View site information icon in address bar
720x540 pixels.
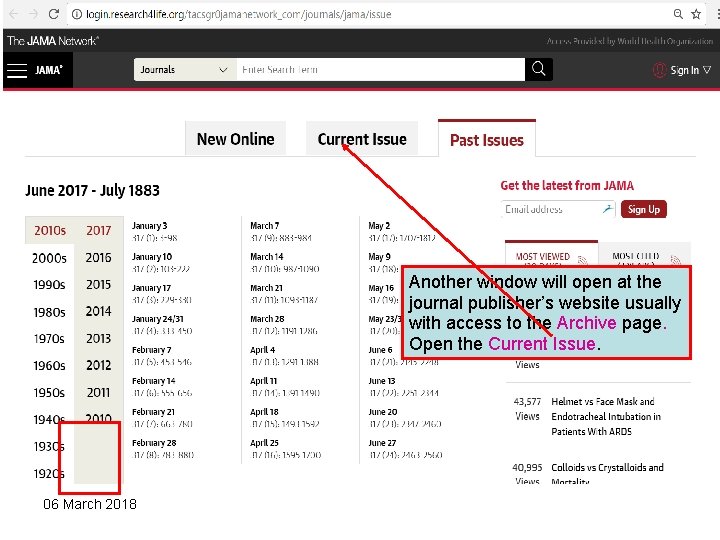pos(77,14)
